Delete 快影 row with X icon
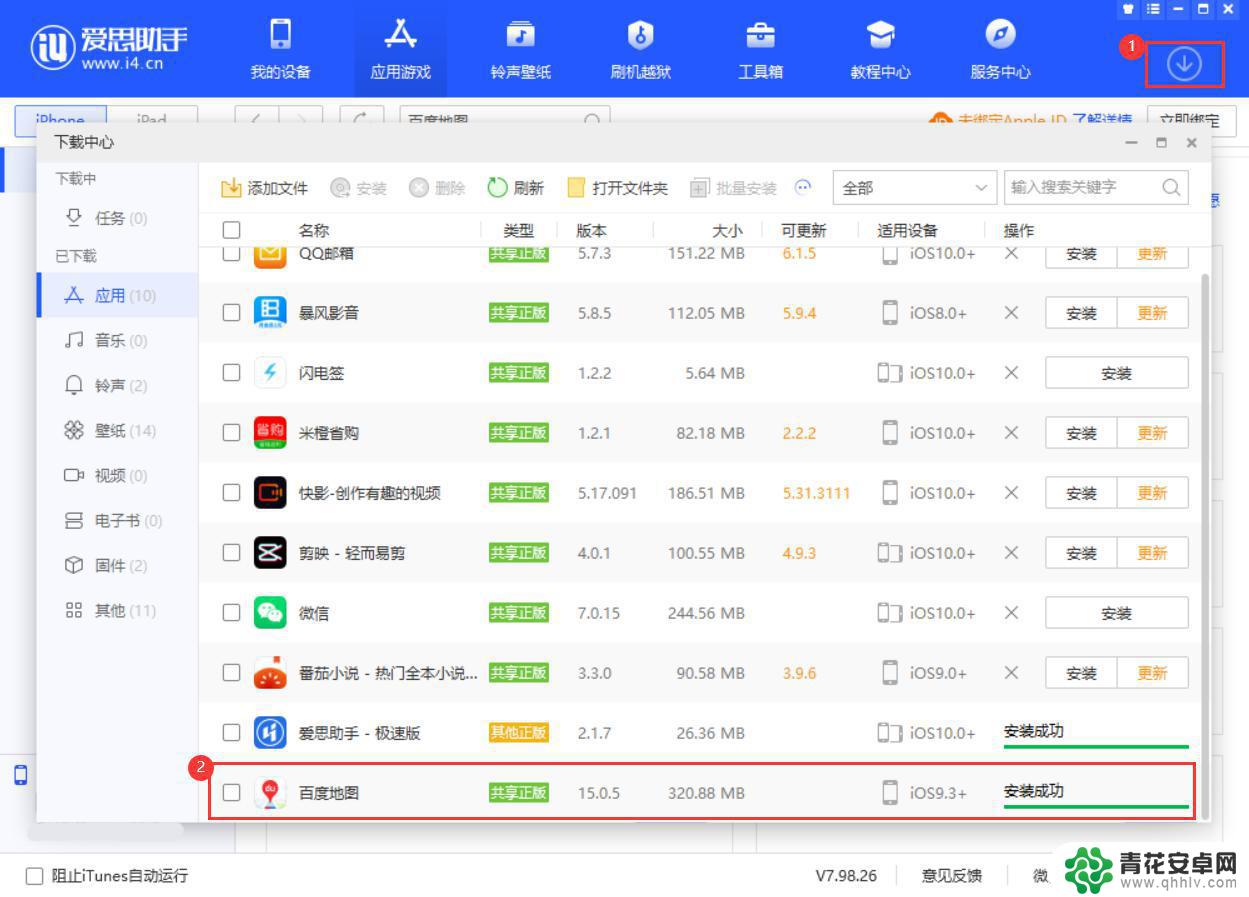Viewport: 1249px width, 897px height. pos(1011,493)
